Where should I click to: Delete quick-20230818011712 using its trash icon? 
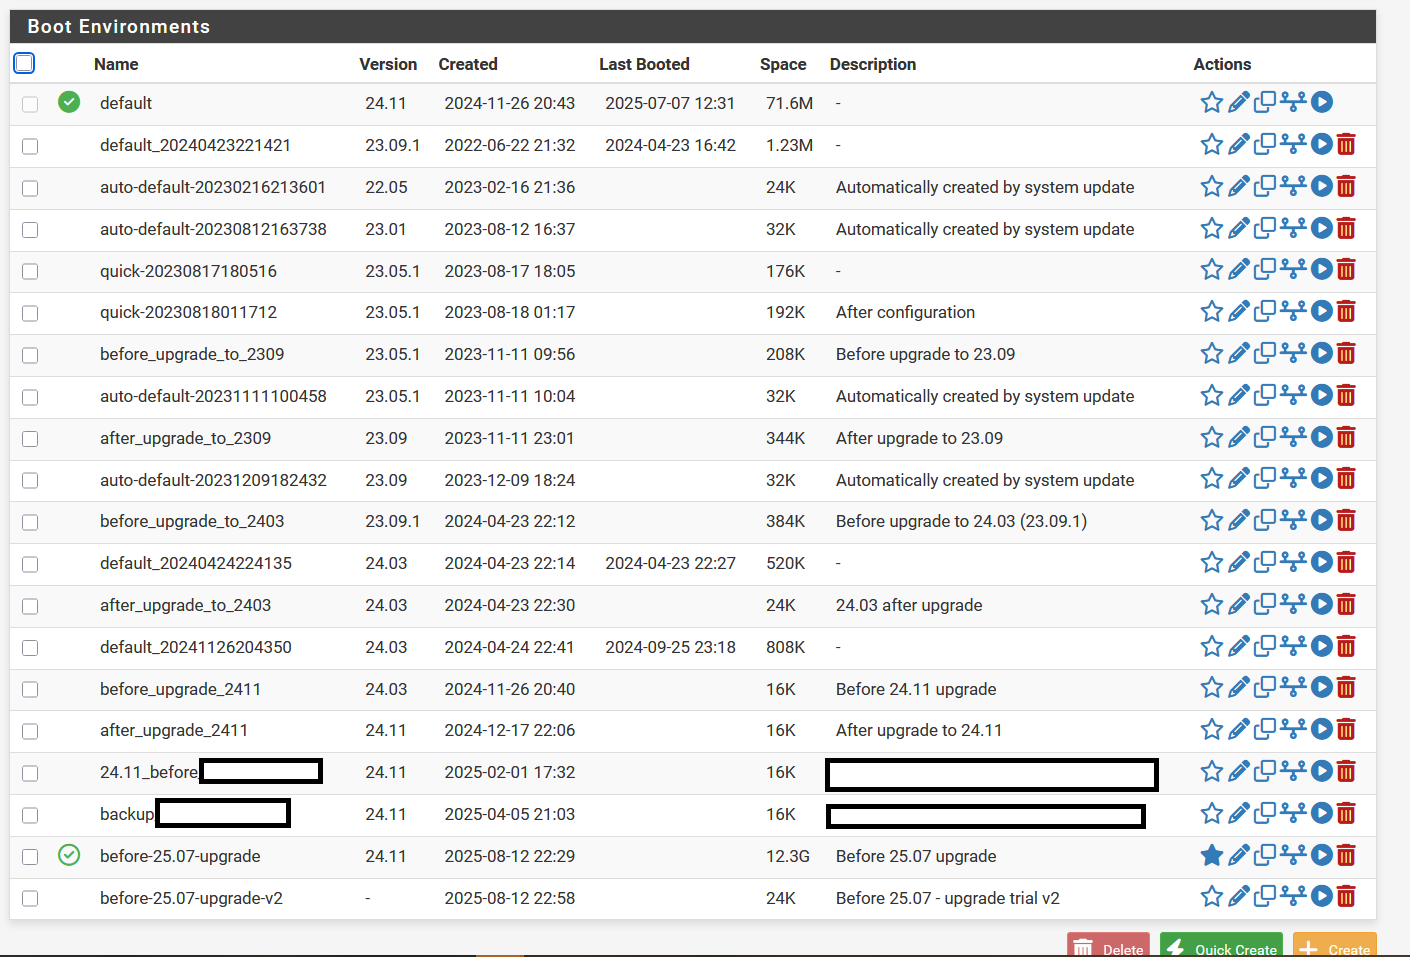tap(1346, 312)
